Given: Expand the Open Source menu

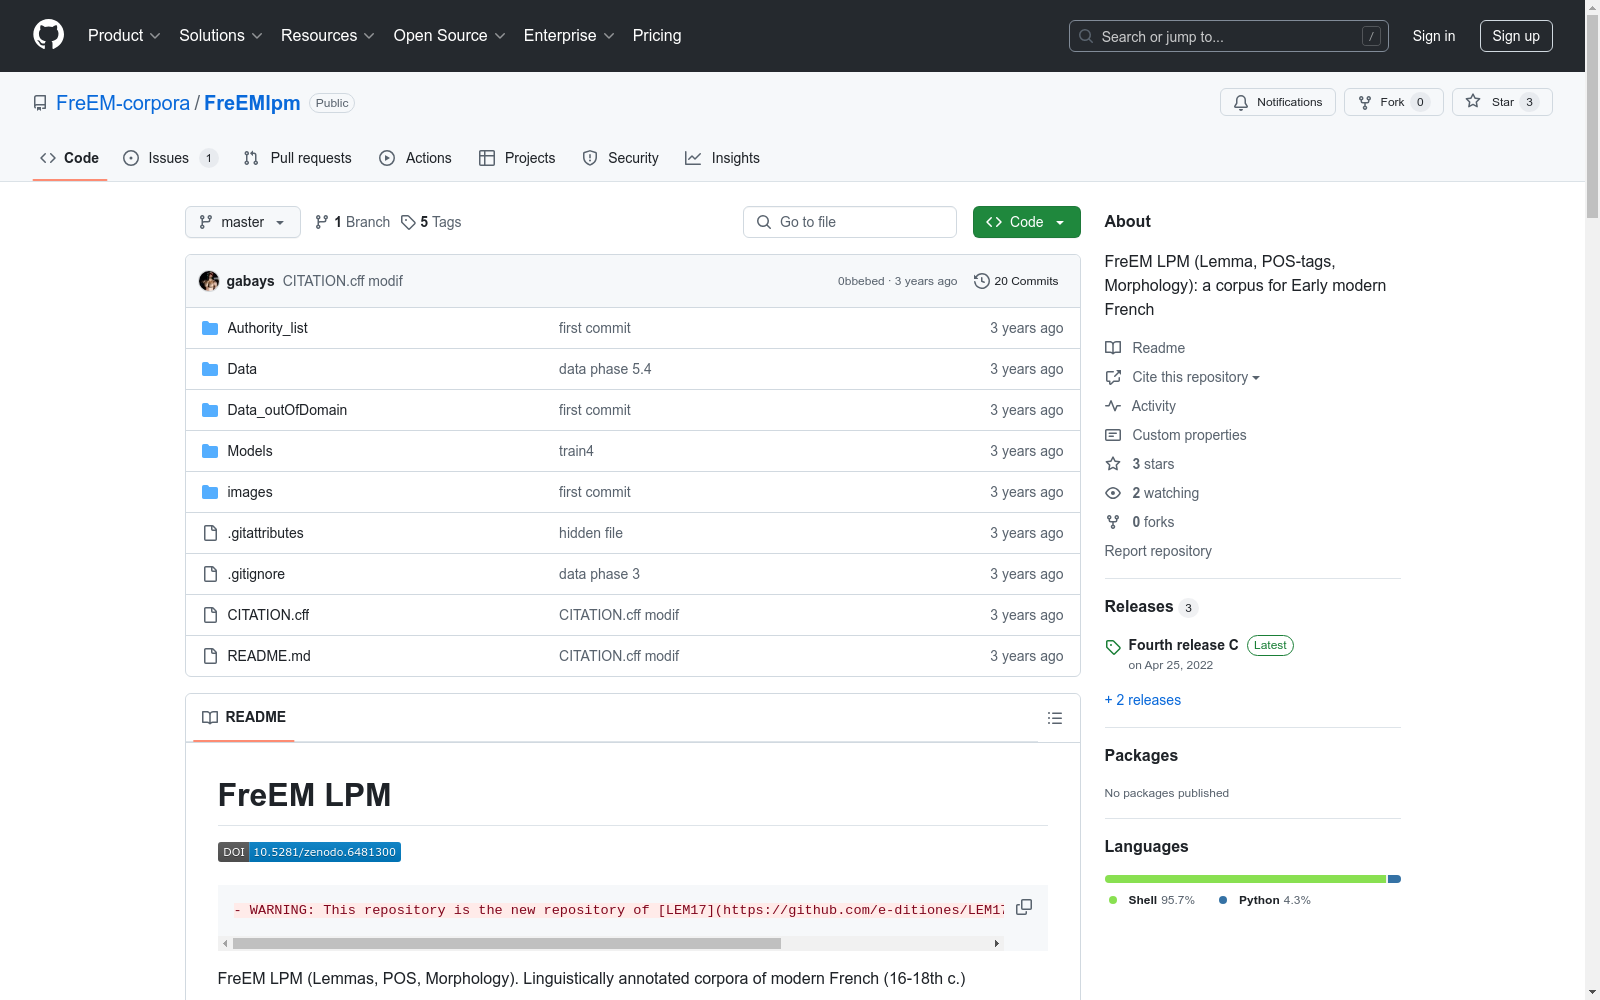Looking at the screenshot, I should (x=450, y=36).
